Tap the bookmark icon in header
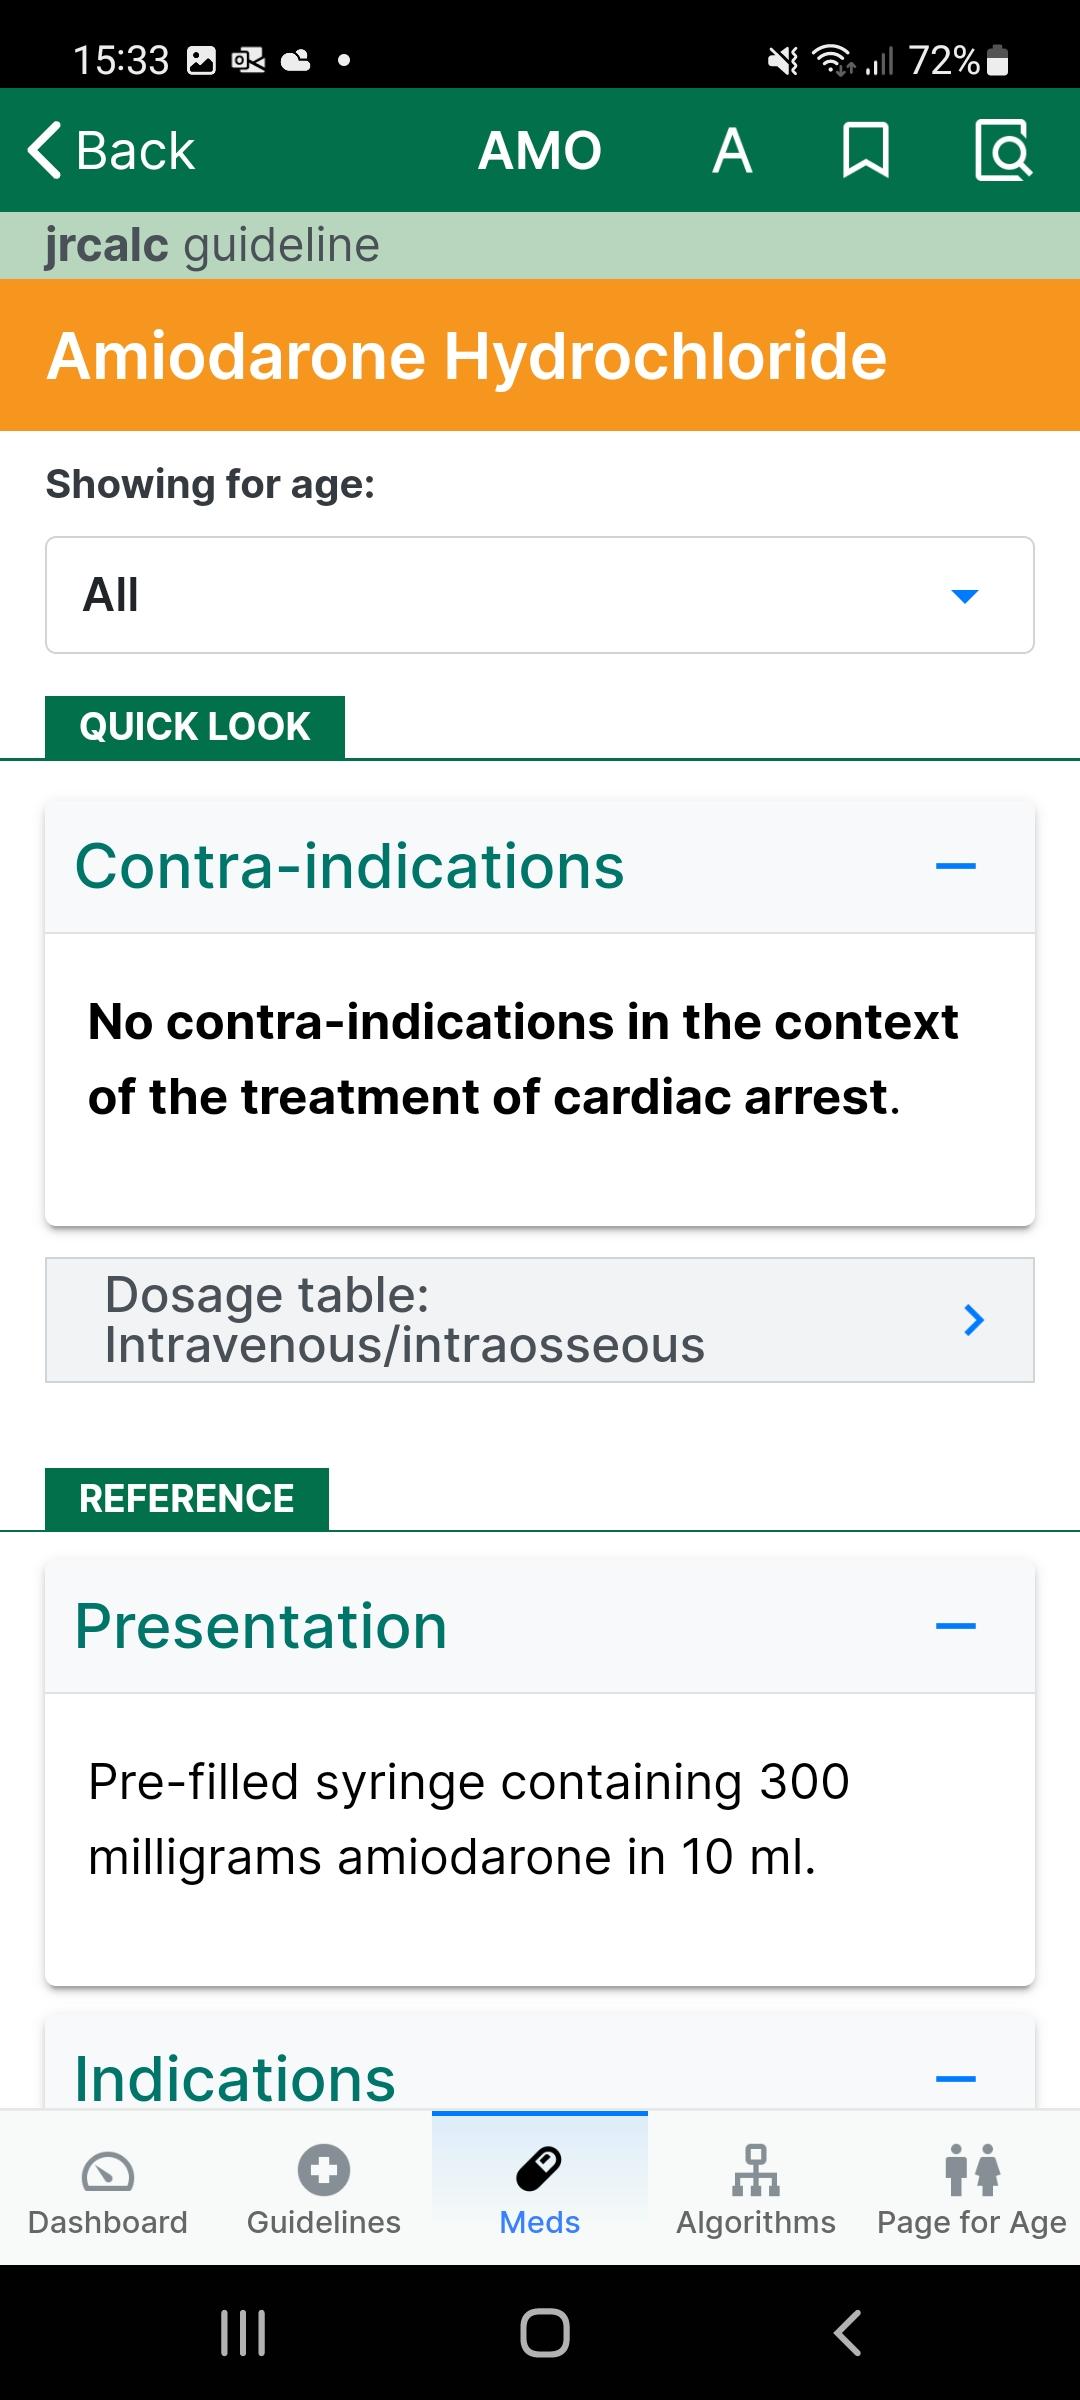The image size is (1080, 2400). tap(865, 151)
